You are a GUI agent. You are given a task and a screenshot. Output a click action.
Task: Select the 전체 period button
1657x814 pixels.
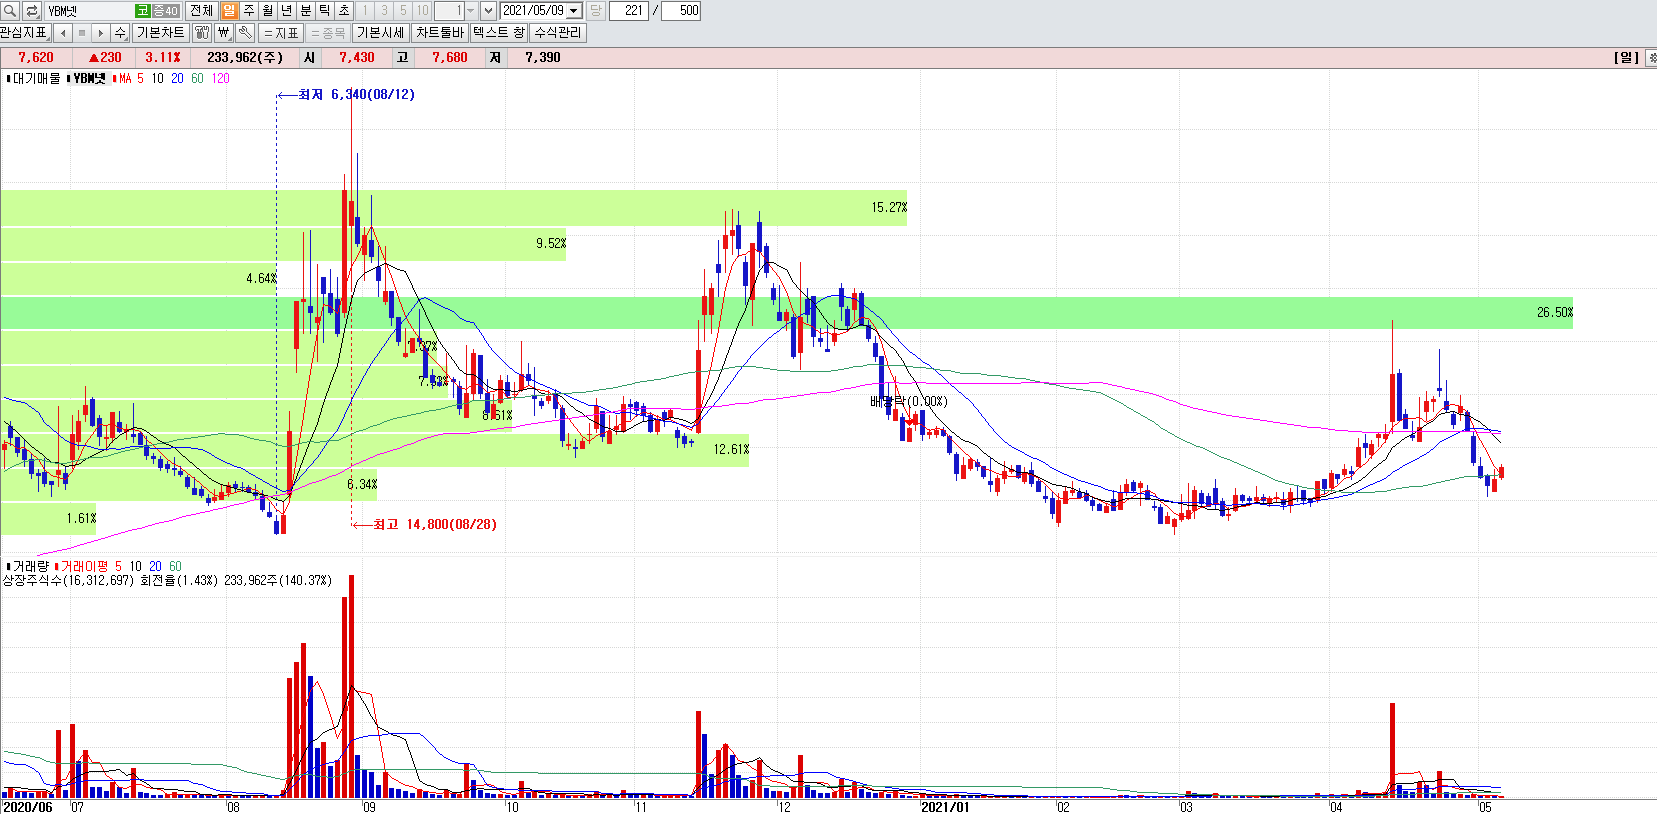click(x=201, y=10)
